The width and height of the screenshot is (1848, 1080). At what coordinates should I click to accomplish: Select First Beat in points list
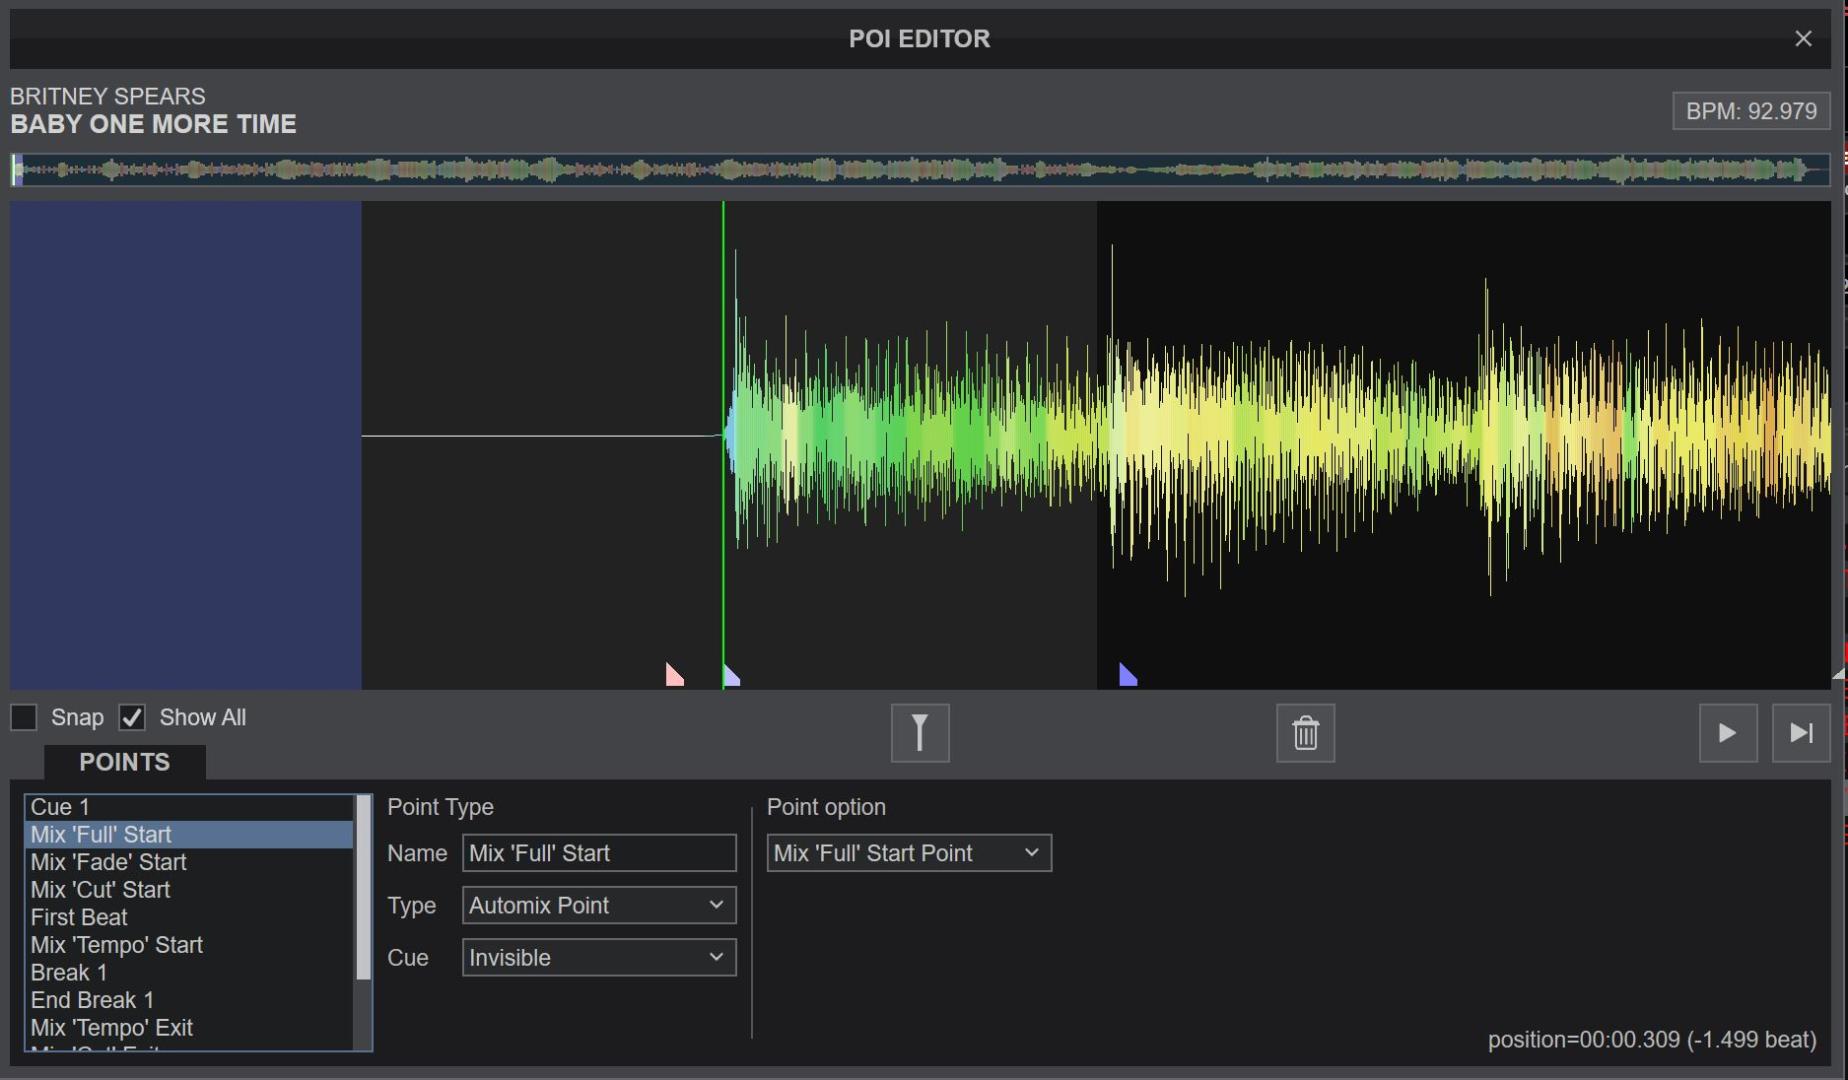click(189, 917)
